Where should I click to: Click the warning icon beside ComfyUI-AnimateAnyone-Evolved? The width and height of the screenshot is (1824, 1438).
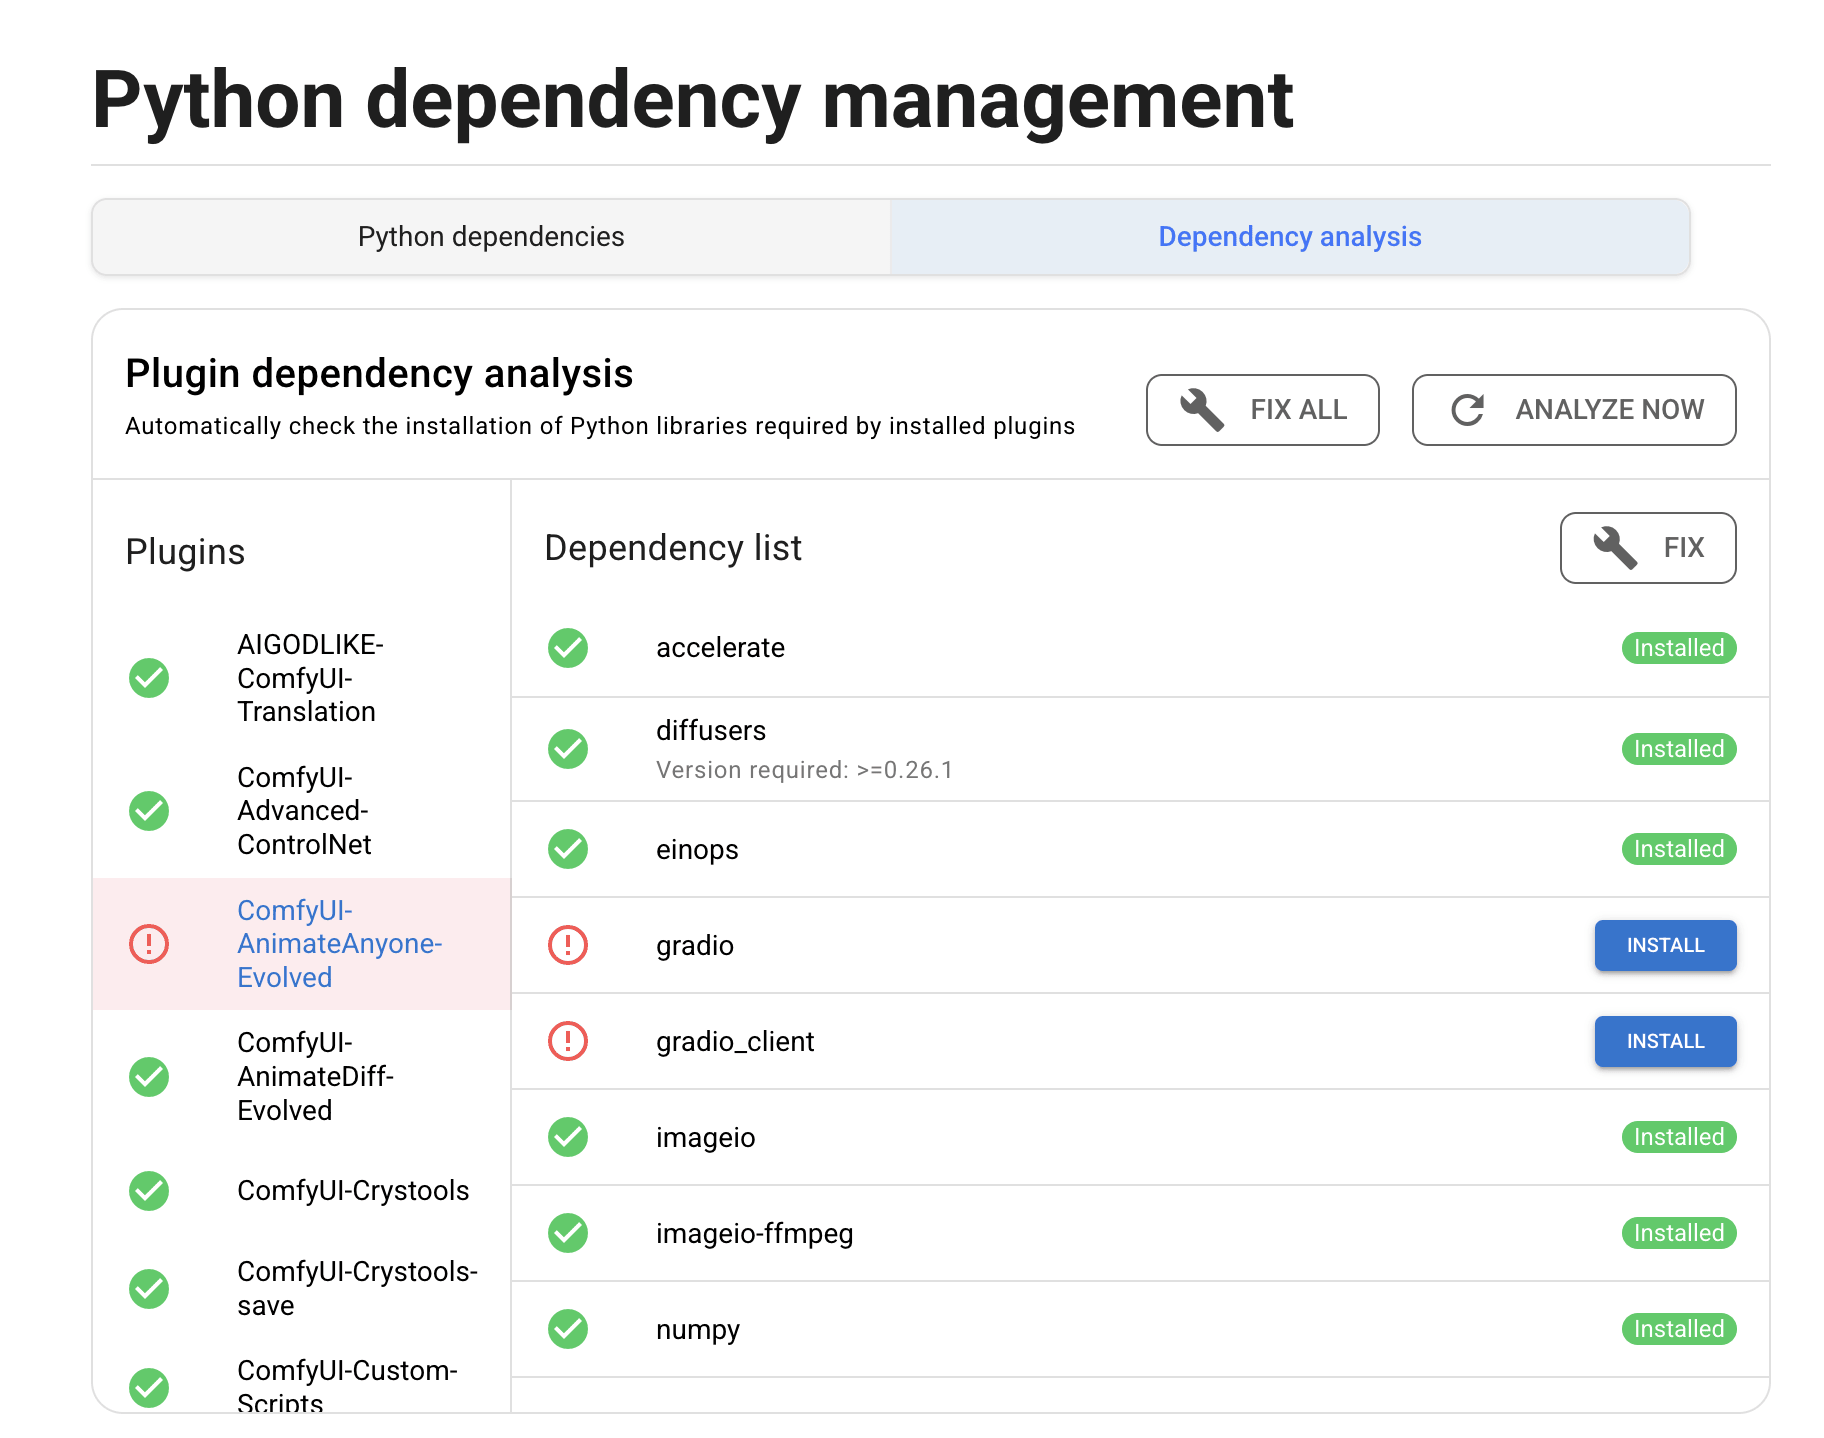(x=149, y=944)
